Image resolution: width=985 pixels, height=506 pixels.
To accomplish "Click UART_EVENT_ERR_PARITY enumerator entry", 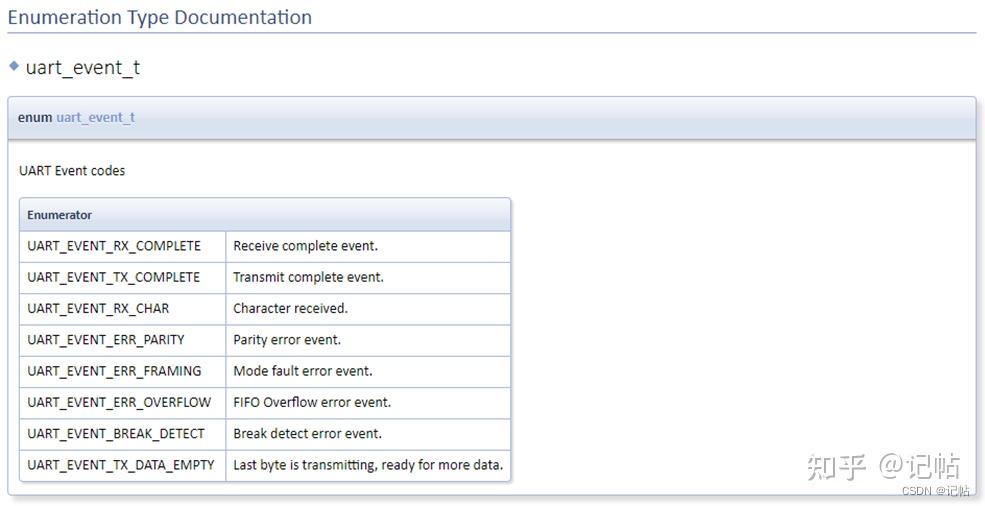I will click(106, 339).
